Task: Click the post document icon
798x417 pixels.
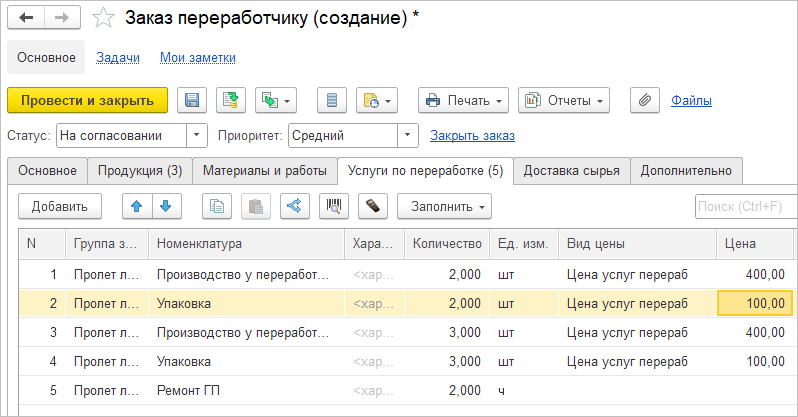Action: click(x=231, y=100)
